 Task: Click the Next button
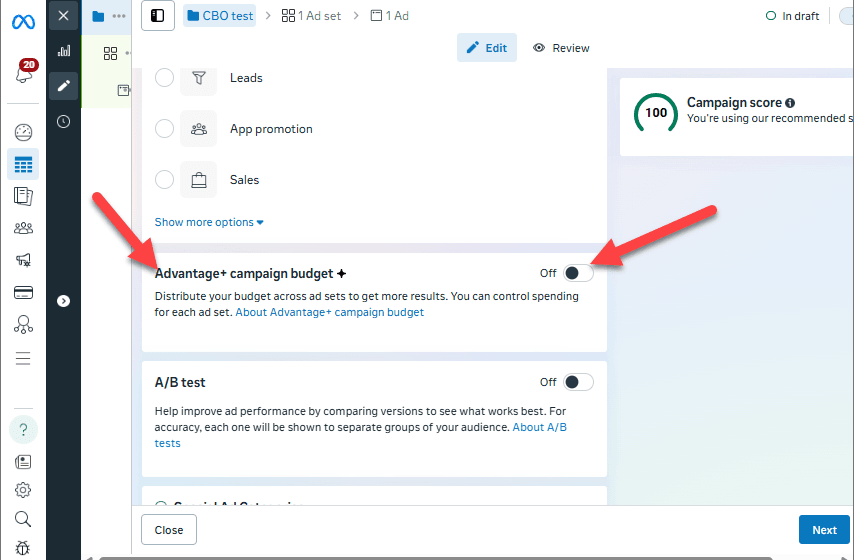[824, 530]
